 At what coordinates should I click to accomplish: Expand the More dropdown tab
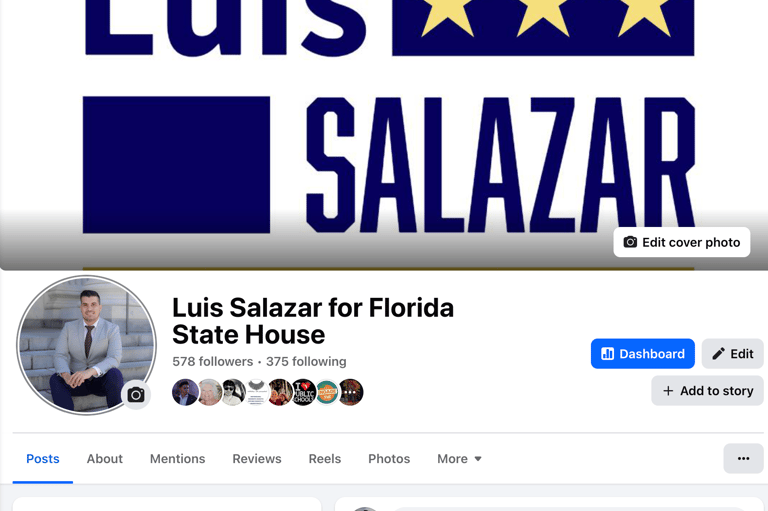459,459
